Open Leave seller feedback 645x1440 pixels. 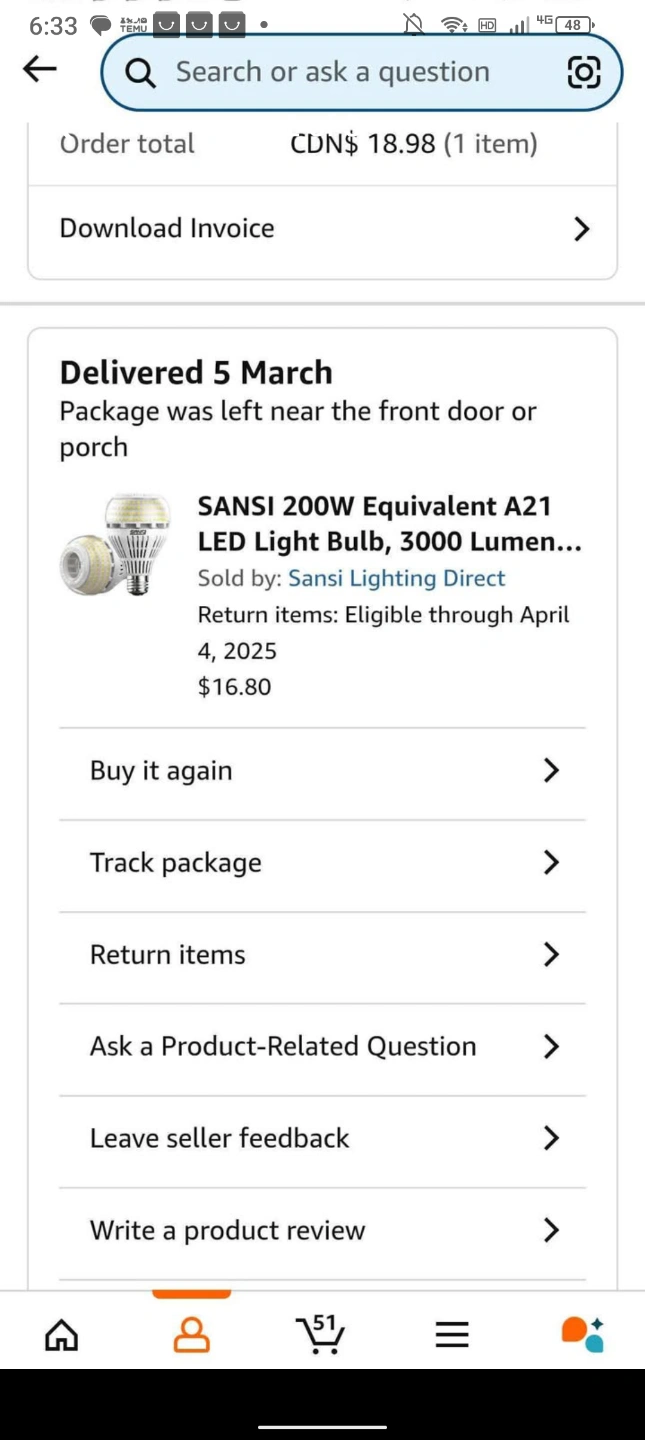(220, 1139)
